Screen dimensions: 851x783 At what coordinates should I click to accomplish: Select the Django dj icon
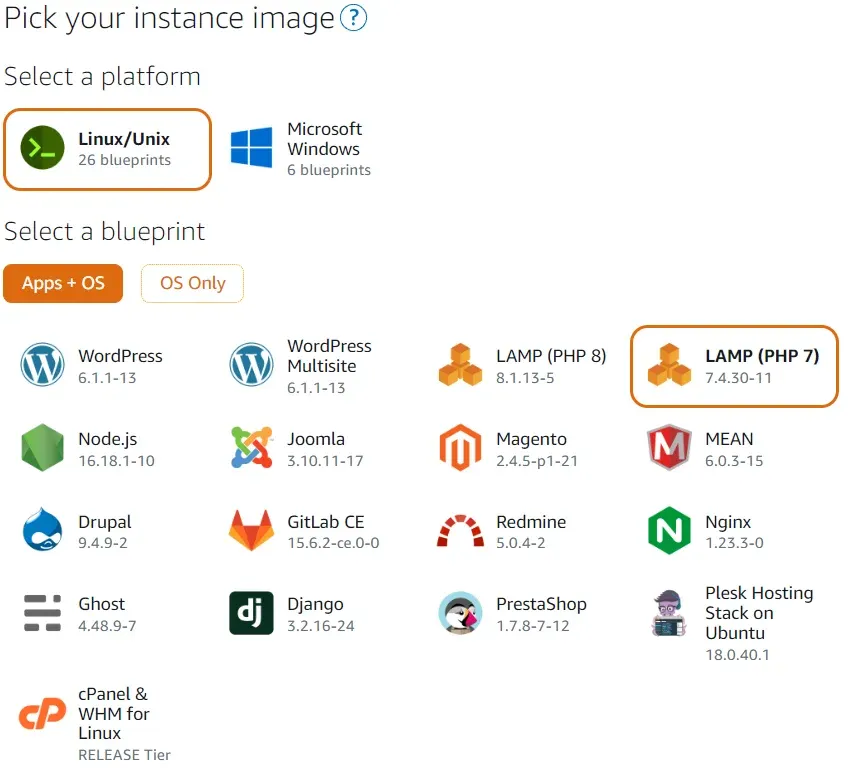[x=251, y=613]
